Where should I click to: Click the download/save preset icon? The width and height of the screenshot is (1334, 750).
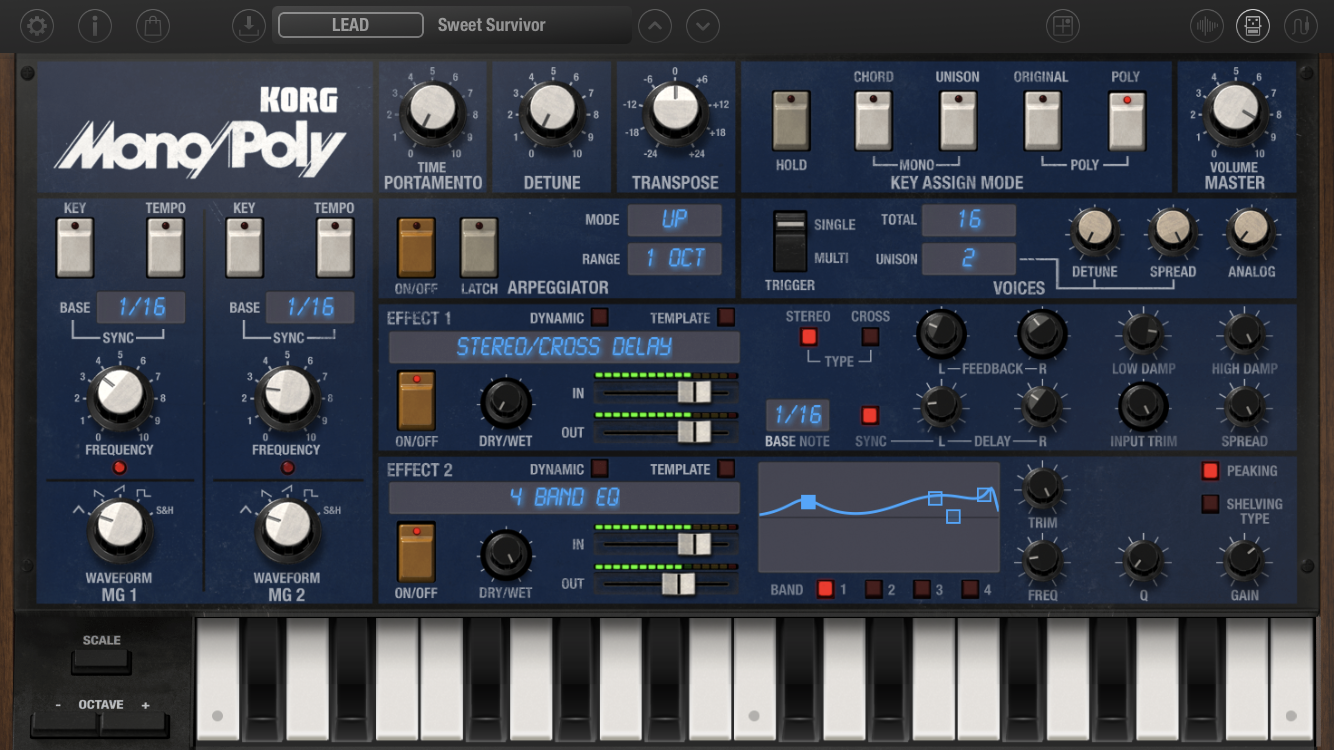[x=248, y=25]
